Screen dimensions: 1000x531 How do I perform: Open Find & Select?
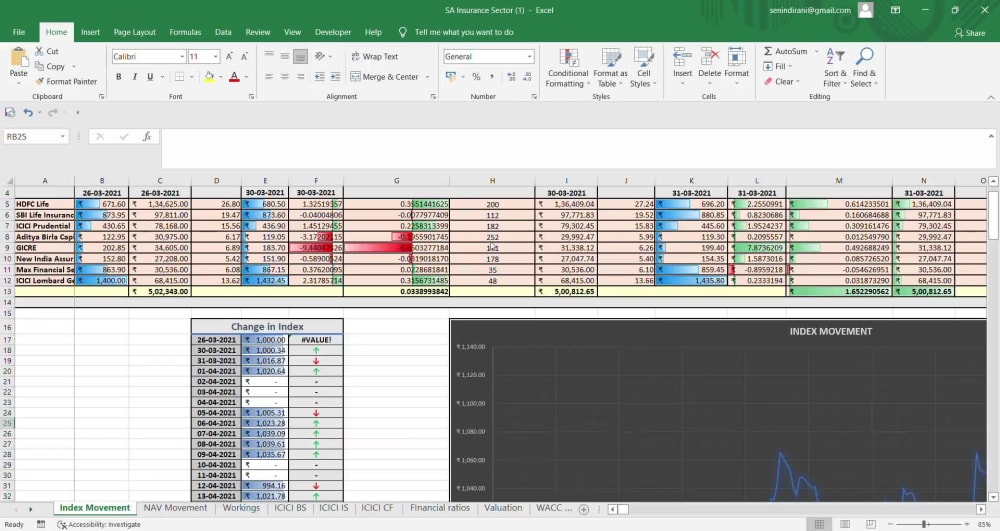pos(863,68)
